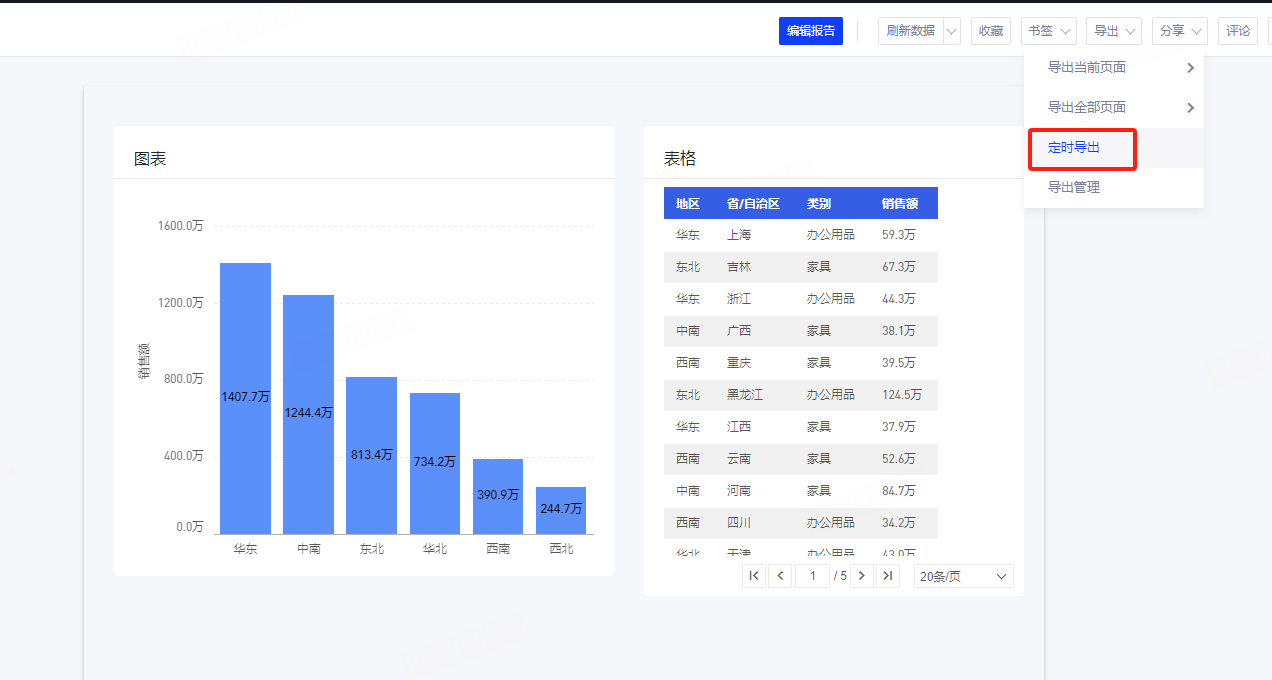Open the 书签 dropdown

tap(1048, 31)
